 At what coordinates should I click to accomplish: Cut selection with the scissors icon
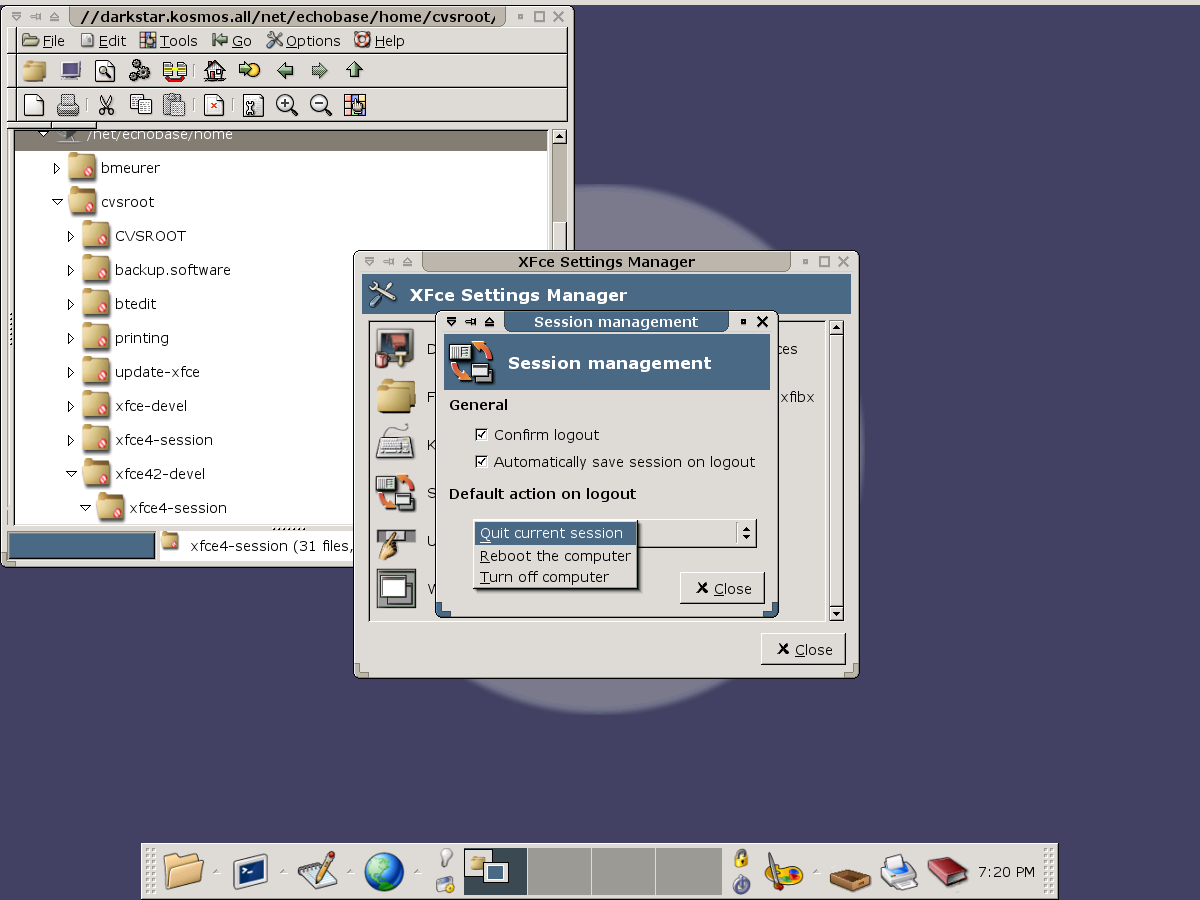(106, 105)
